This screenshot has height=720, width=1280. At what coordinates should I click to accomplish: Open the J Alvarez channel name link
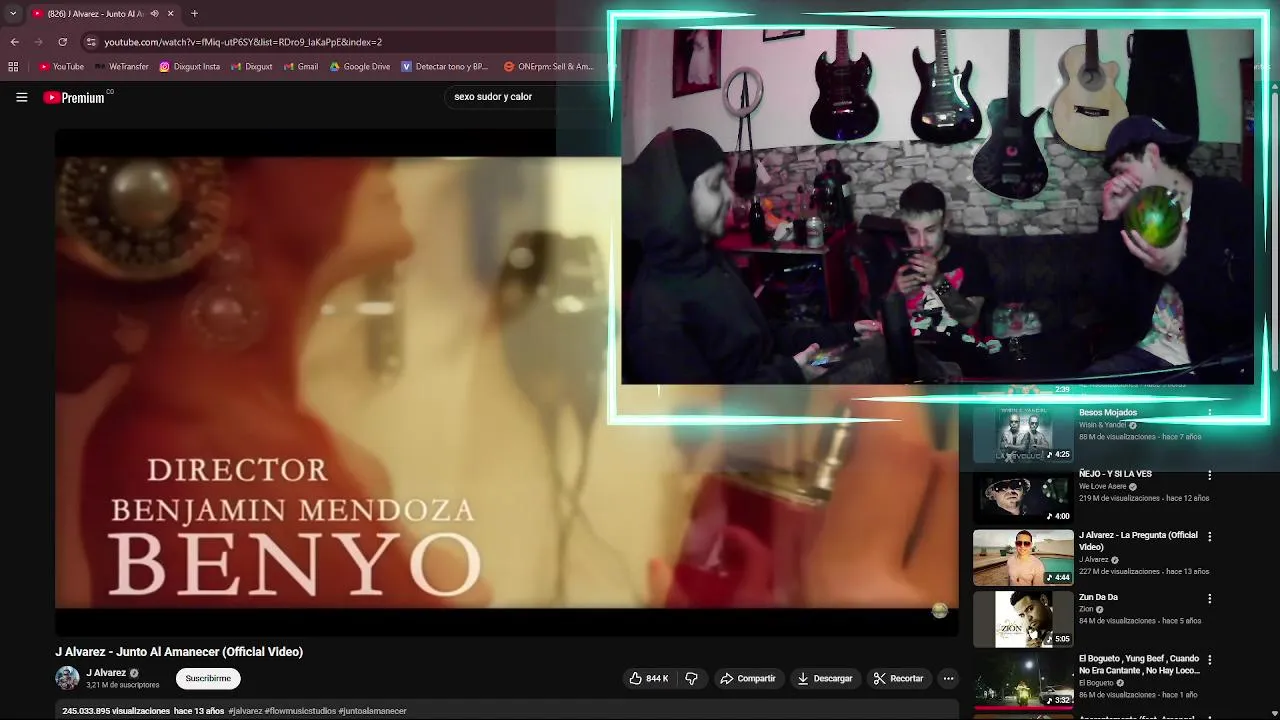click(x=106, y=673)
